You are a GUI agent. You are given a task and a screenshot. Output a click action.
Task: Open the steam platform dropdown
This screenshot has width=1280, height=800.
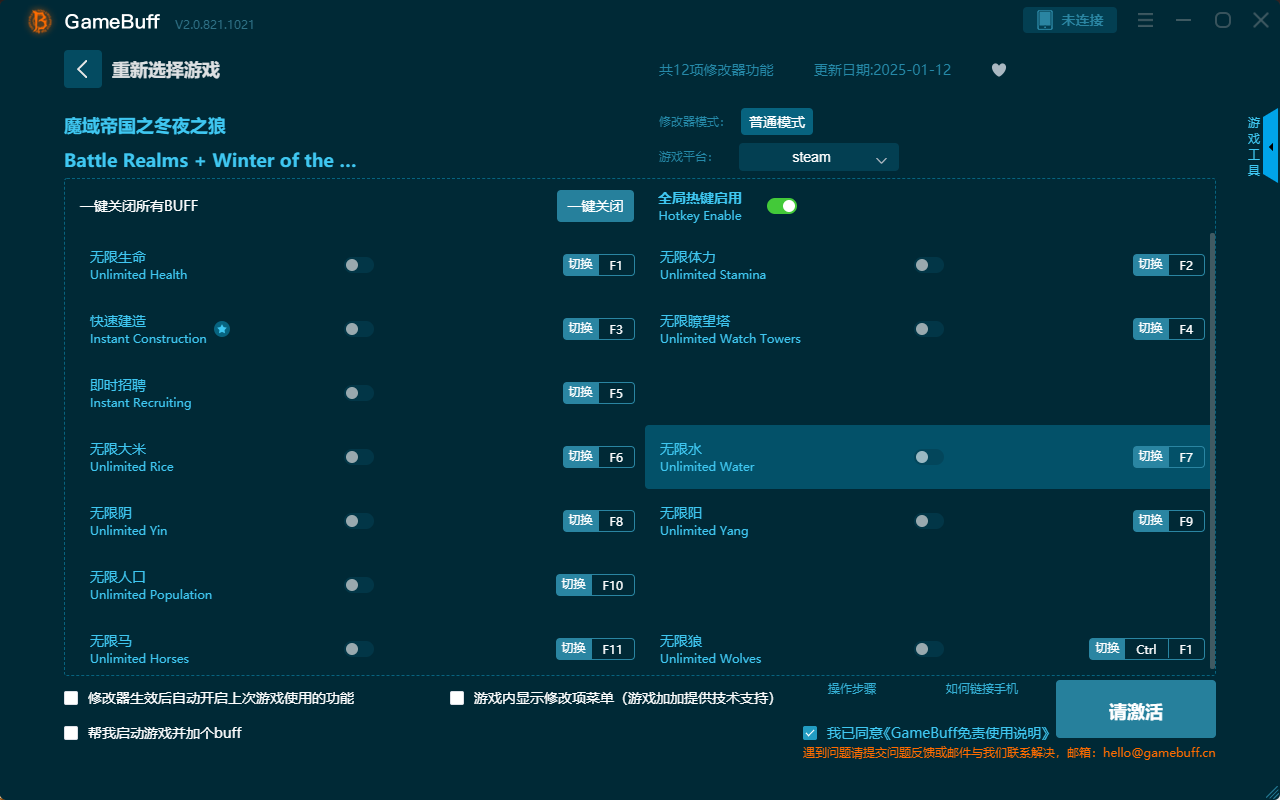pyautogui.click(x=818, y=157)
